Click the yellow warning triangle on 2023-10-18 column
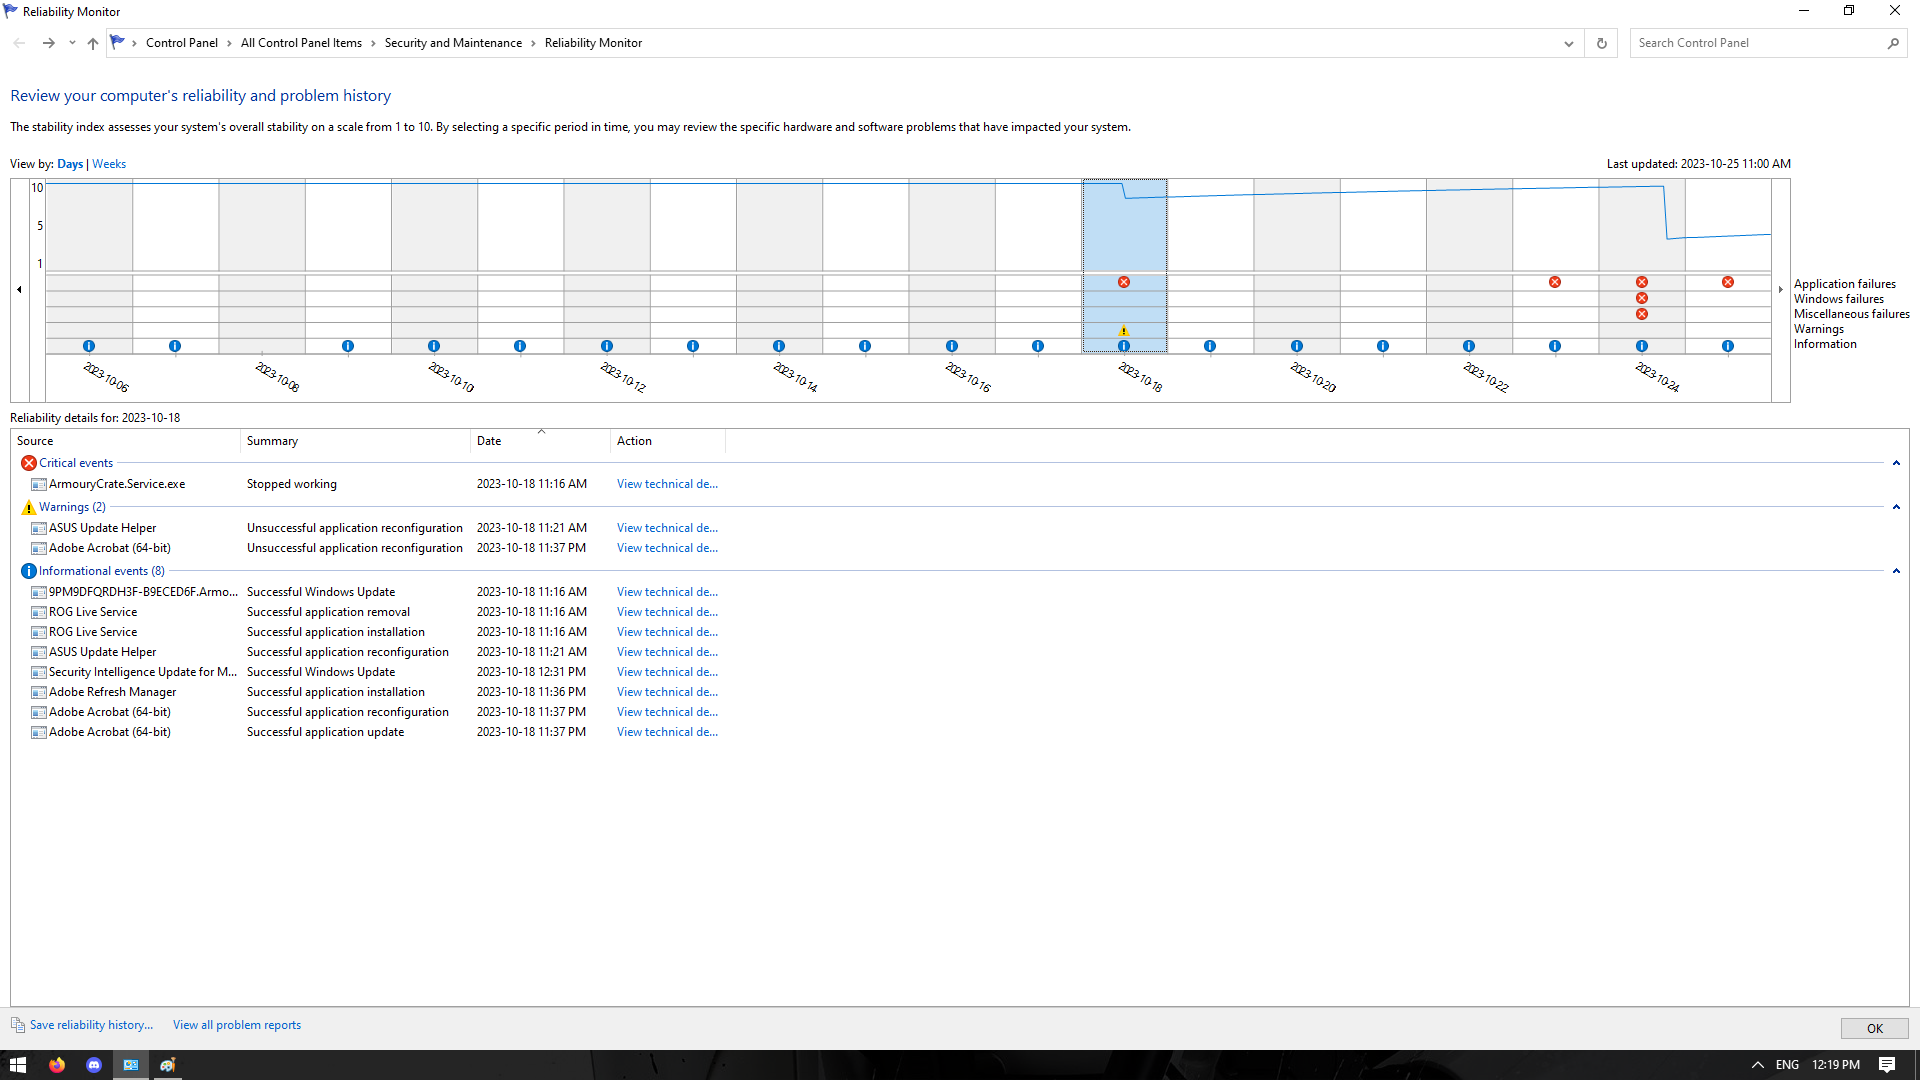 pyautogui.click(x=1124, y=329)
